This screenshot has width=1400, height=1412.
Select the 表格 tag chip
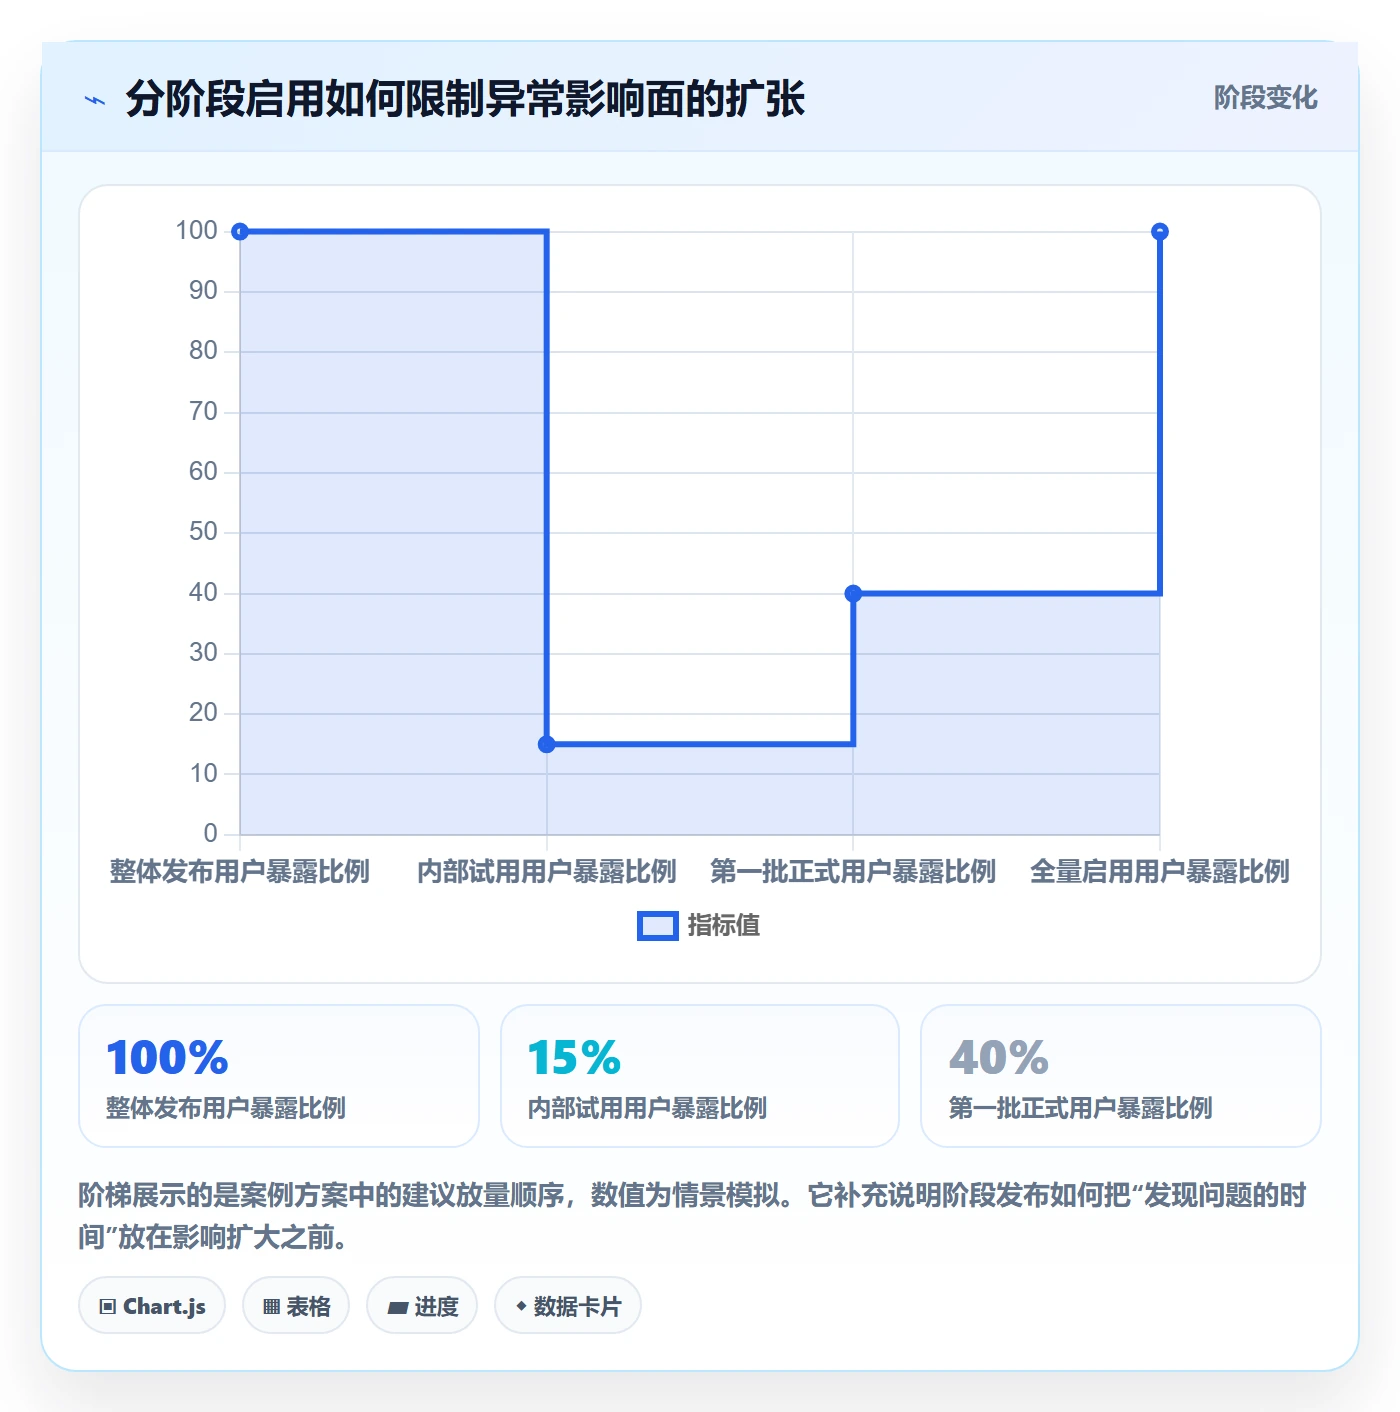click(x=296, y=1306)
